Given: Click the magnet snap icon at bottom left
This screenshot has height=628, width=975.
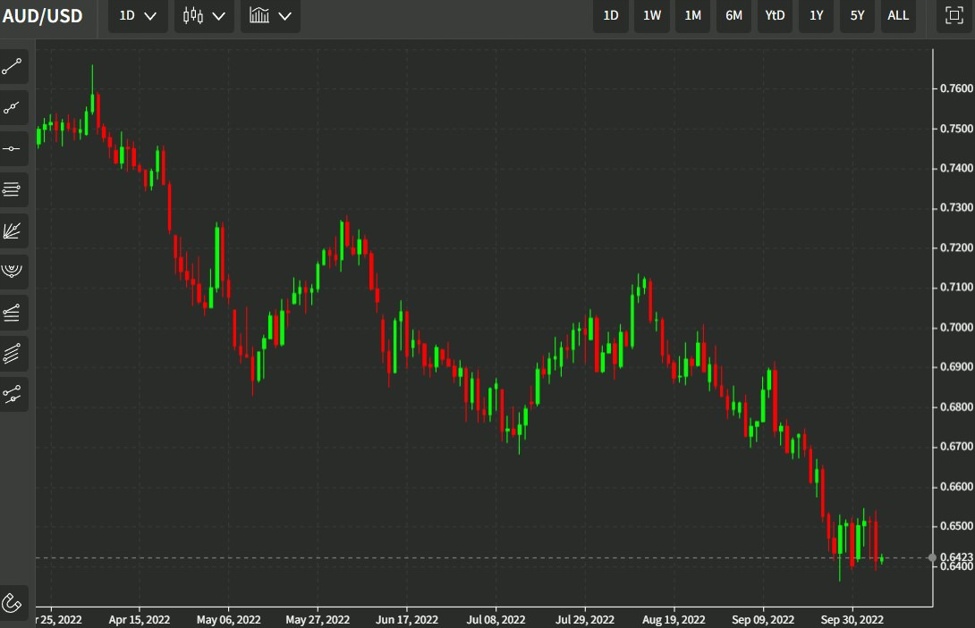Looking at the screenshot, I should click(x=14, y=601).
